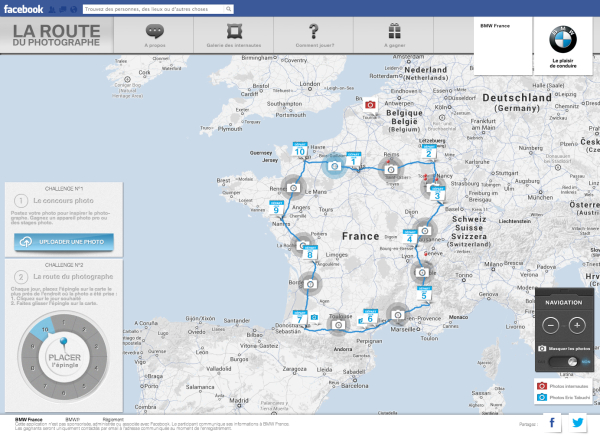The image size is (600, 436).
Task: Zoom in with the plus navigation button
Action: coord(577,326)
